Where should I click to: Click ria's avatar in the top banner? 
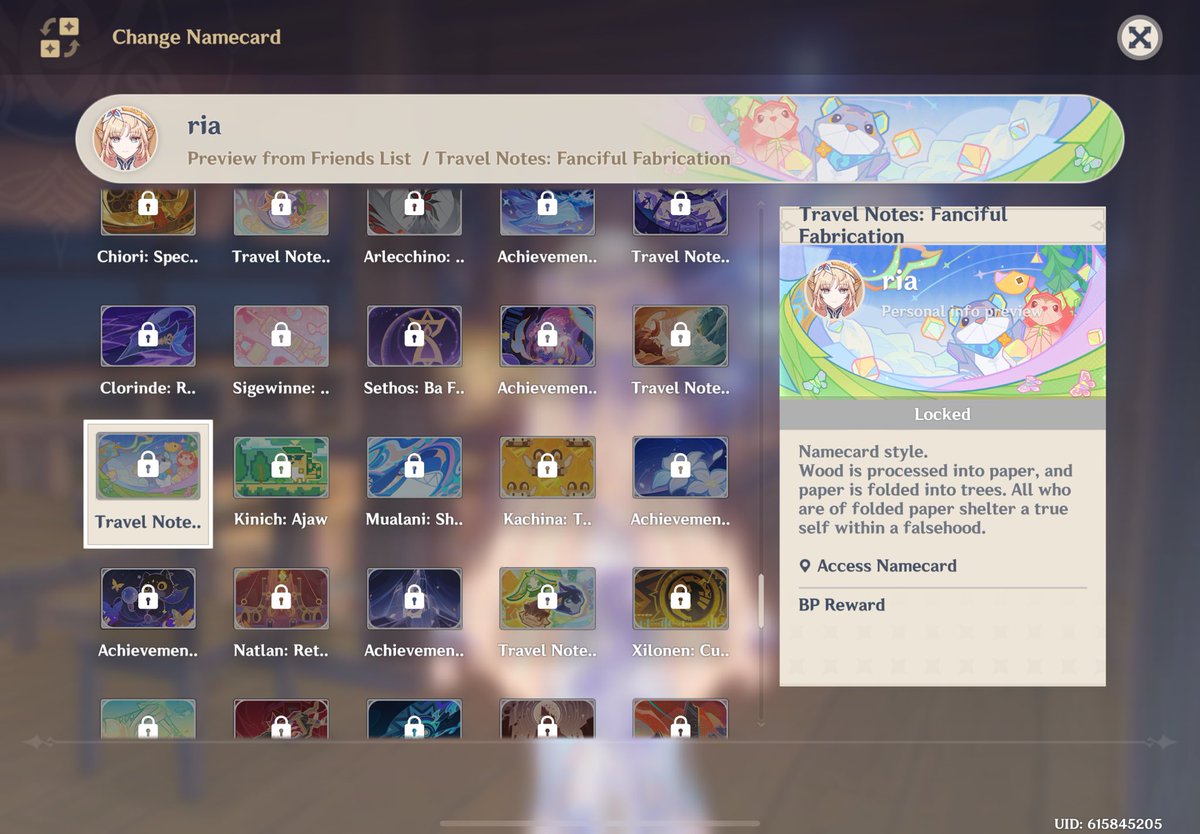[x=125, y=138]
